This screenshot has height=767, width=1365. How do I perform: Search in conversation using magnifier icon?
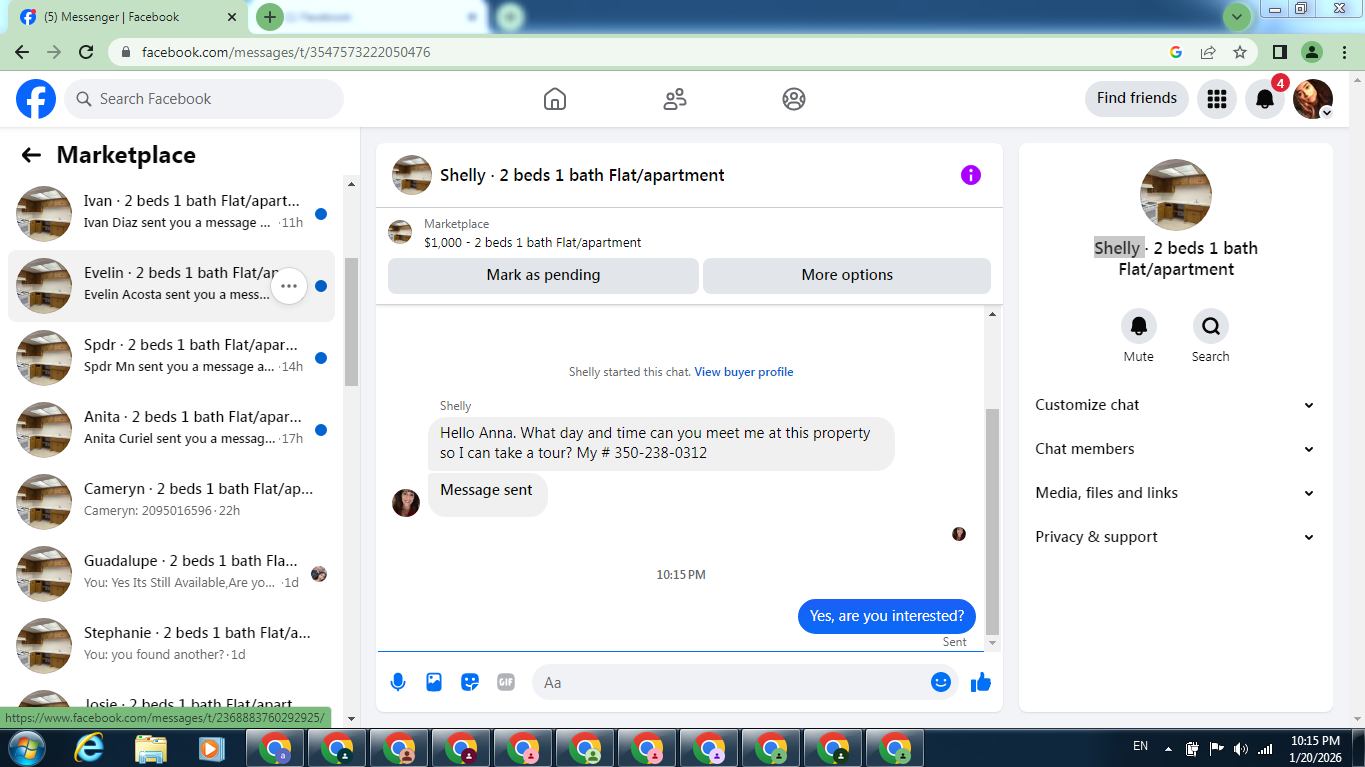pyautogui.click(x=1211, y=326)
